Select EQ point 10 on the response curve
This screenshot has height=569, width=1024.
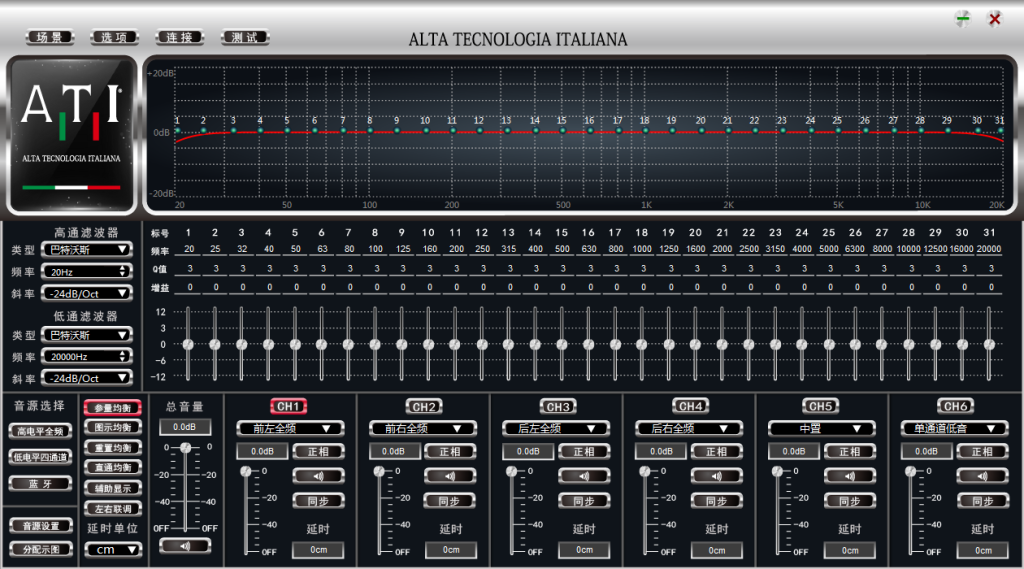coord(426,131)
